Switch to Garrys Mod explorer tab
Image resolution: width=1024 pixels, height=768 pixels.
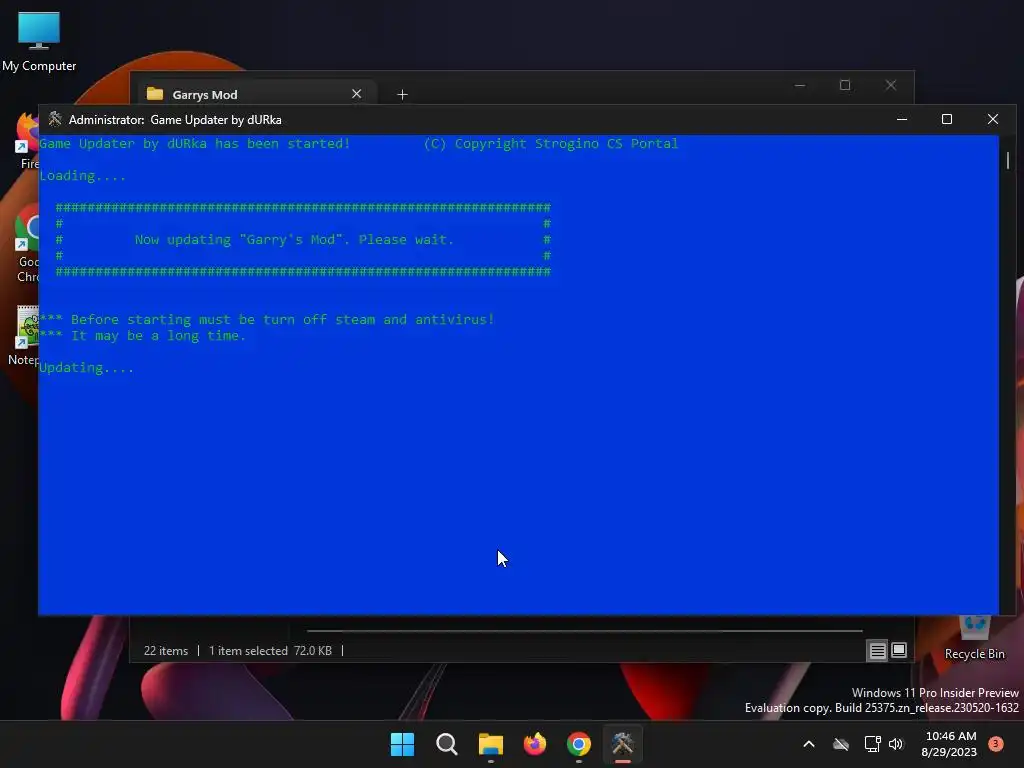[x=255, y=94]
